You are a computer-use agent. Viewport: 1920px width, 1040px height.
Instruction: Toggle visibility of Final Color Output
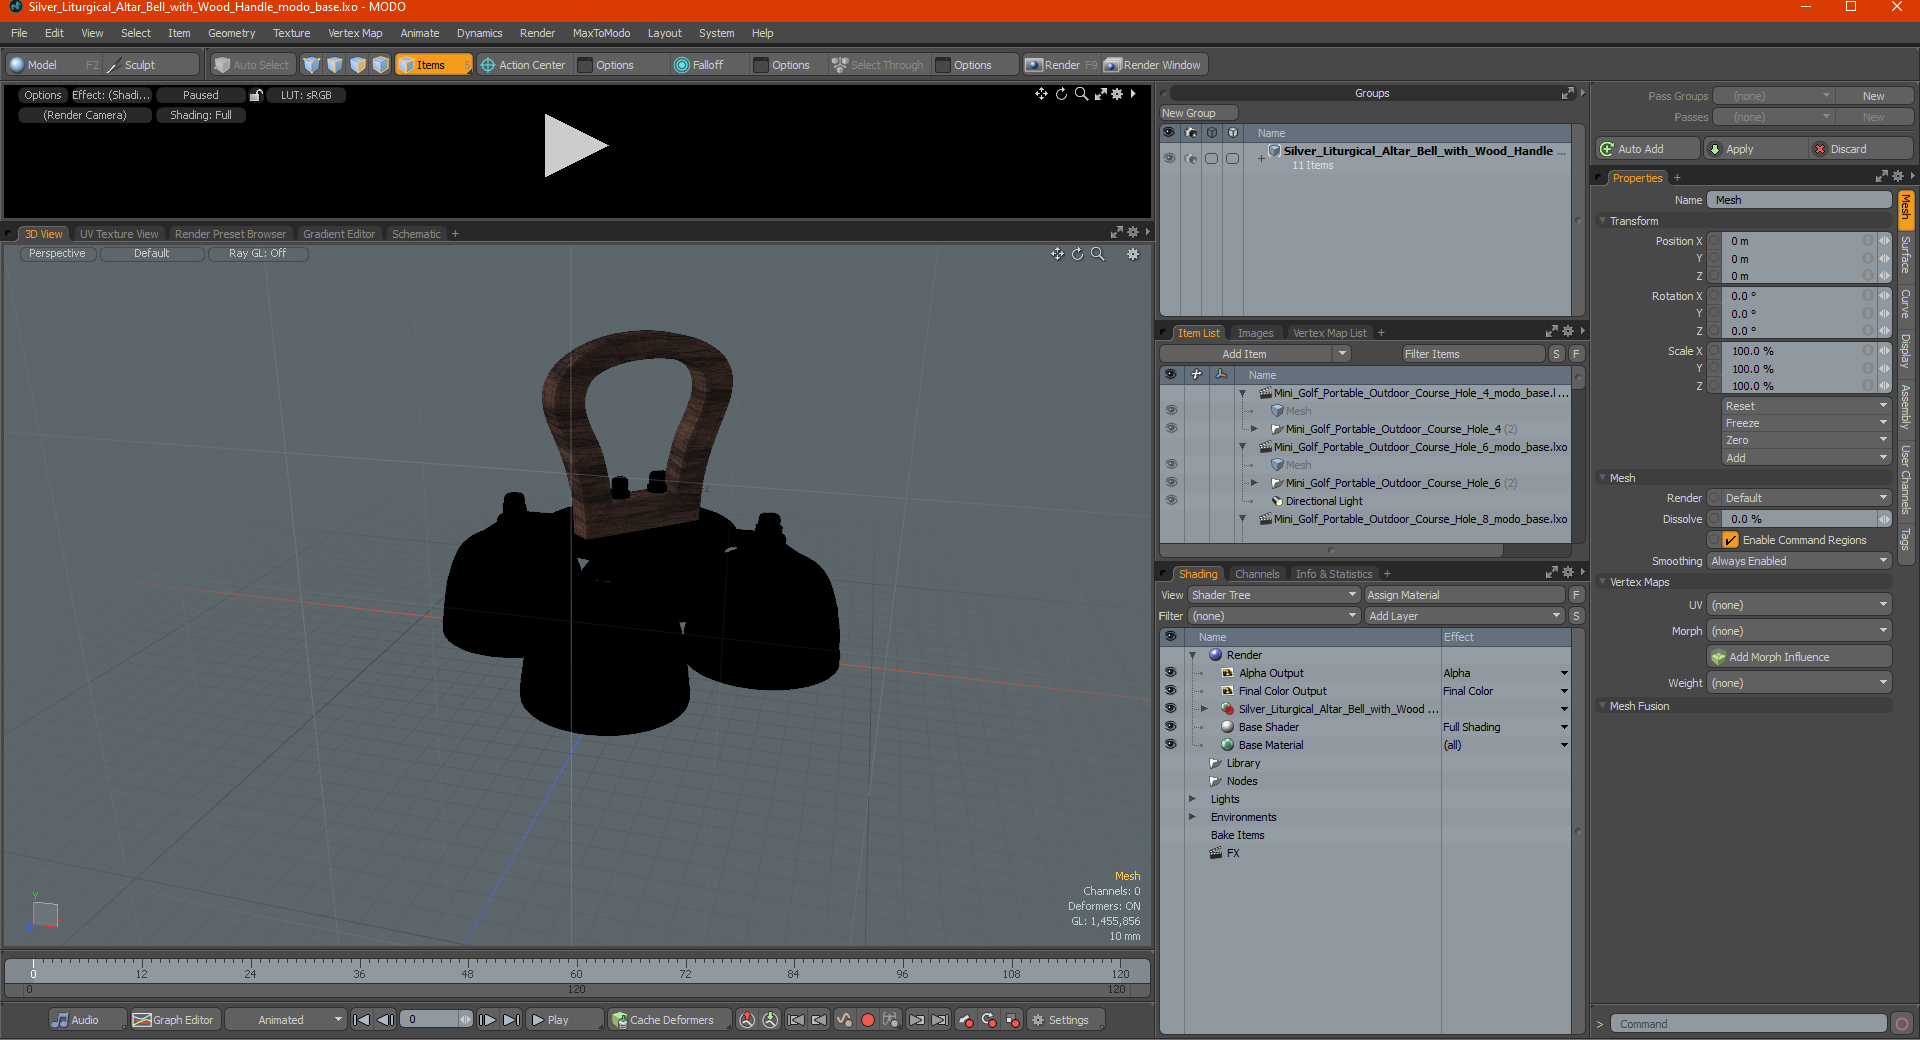coord(1171,691)
